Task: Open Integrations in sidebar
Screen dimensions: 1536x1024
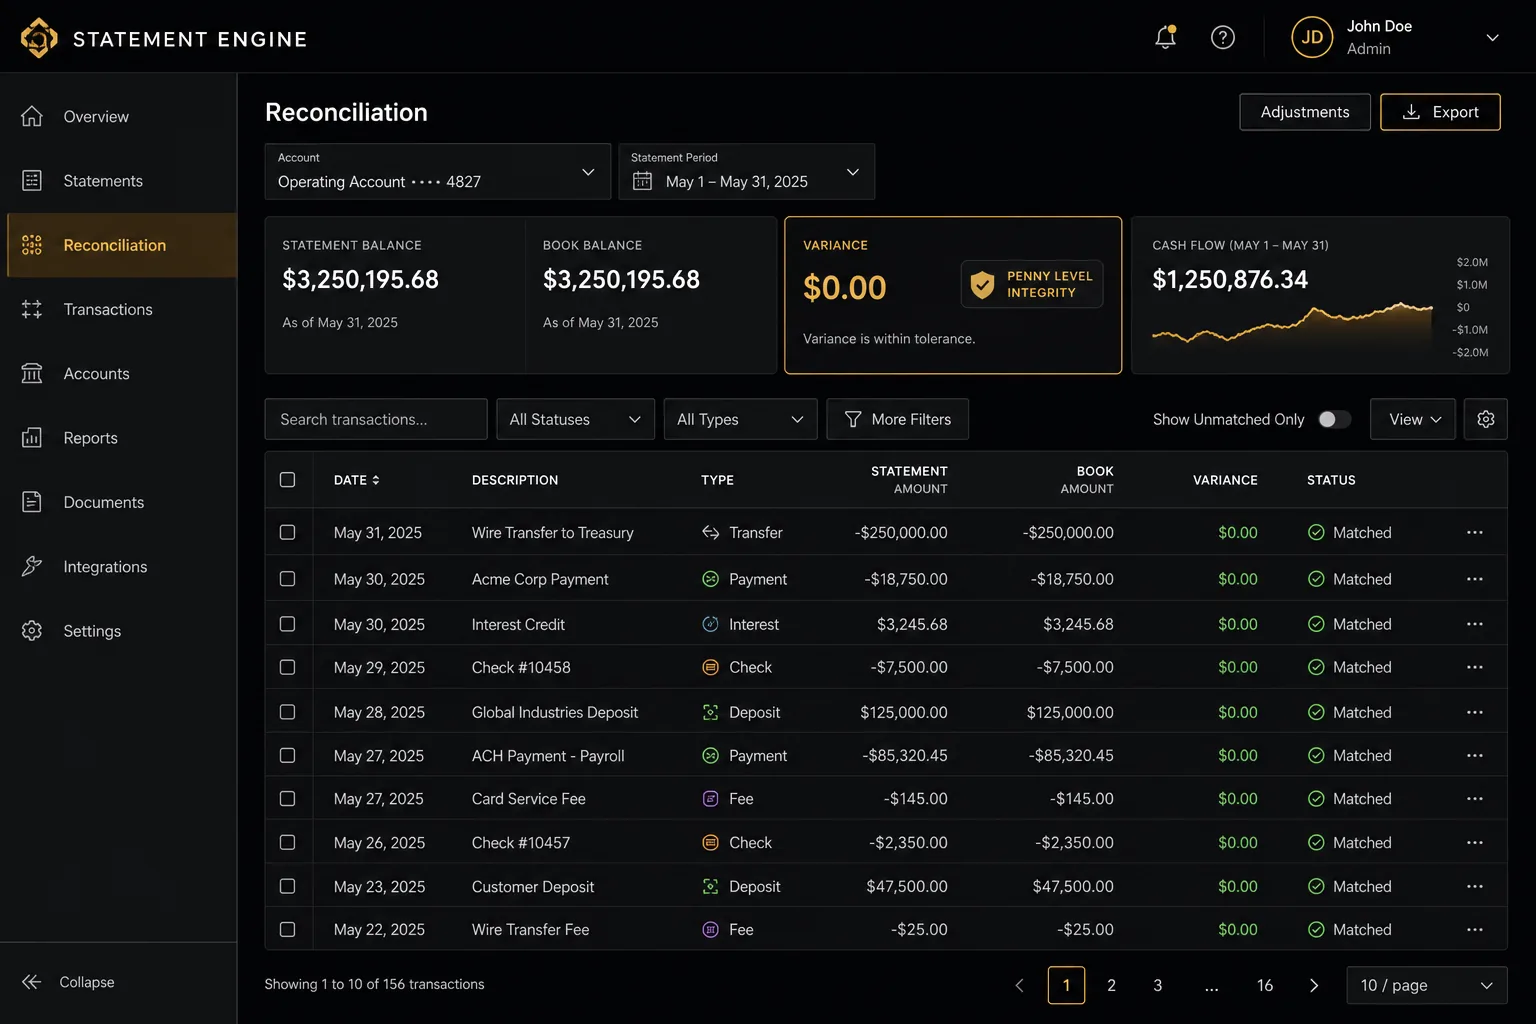Action: tap(119, 567)
